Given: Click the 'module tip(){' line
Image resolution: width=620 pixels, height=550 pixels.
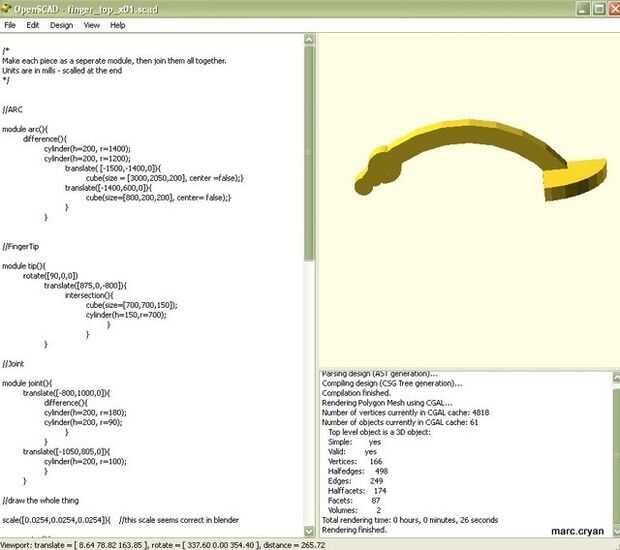Looking at the screenshot, I should (x=24, y=266).
